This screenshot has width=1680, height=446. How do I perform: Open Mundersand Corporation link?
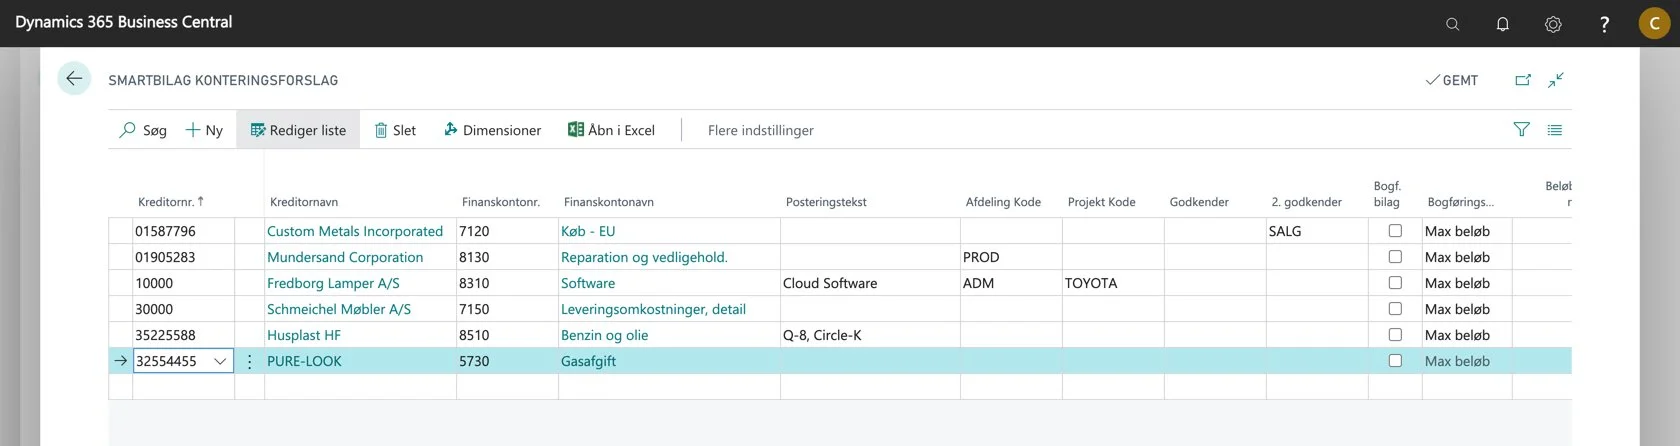coord(345,257)
